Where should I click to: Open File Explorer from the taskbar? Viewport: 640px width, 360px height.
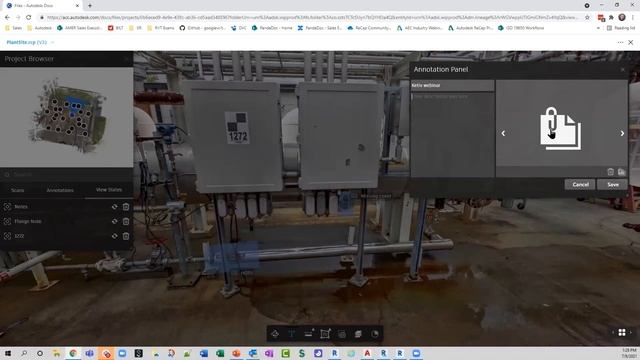pyautogui.click(x=56, y=353)
